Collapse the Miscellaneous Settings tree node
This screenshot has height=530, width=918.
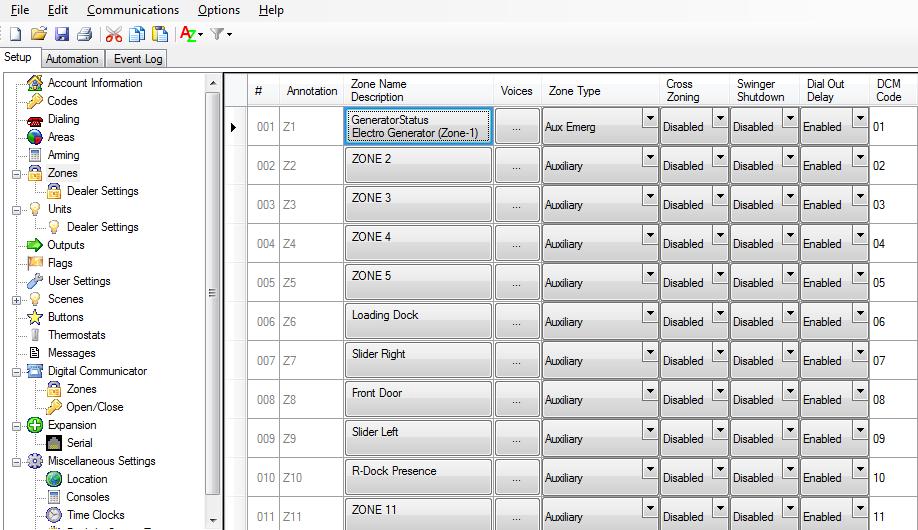click(16, 462)
